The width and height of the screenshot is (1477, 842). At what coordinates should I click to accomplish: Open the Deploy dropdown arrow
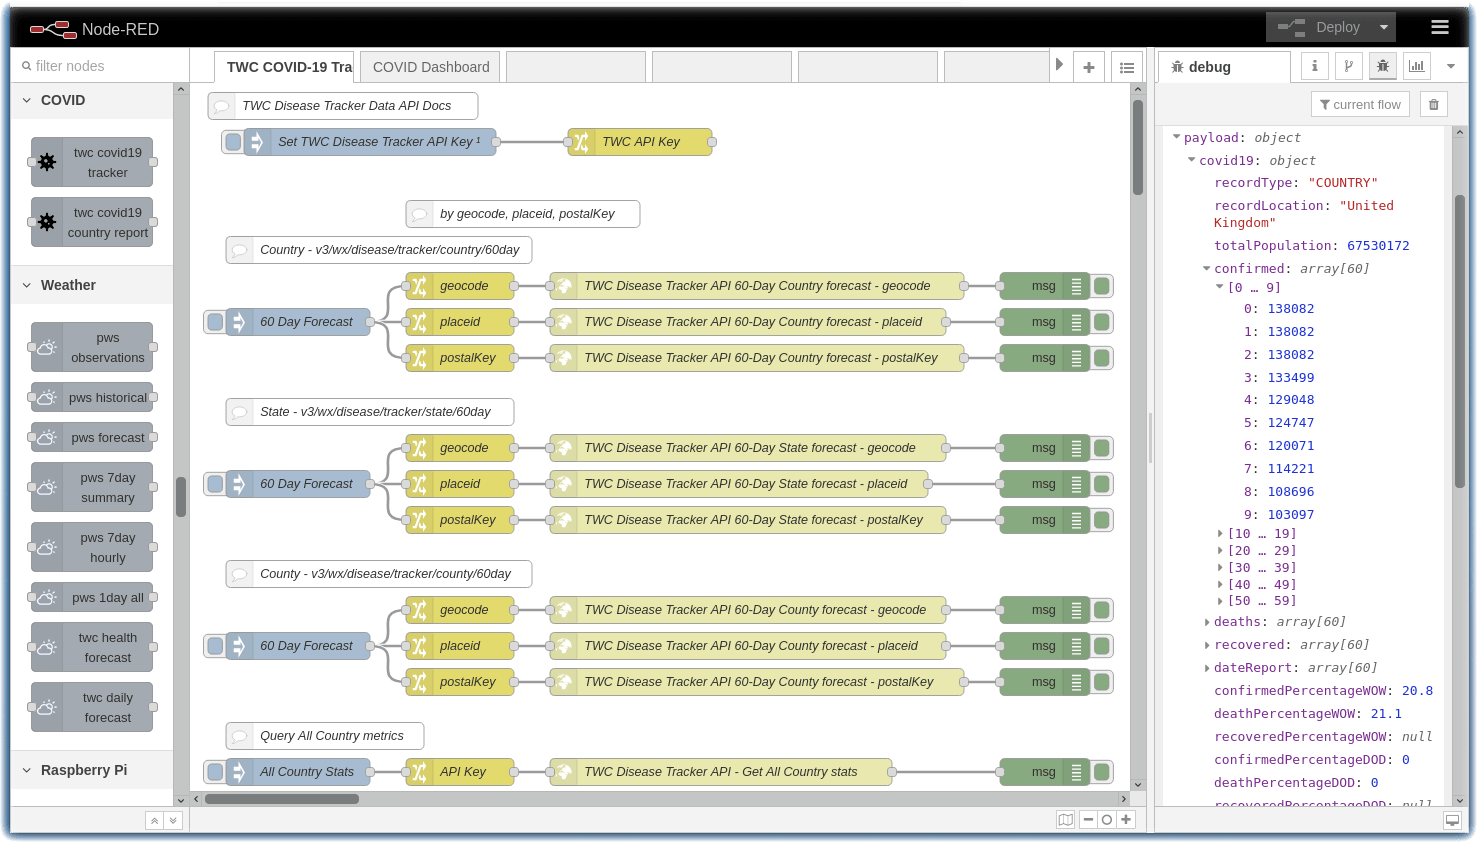(x=1384, y=28)
